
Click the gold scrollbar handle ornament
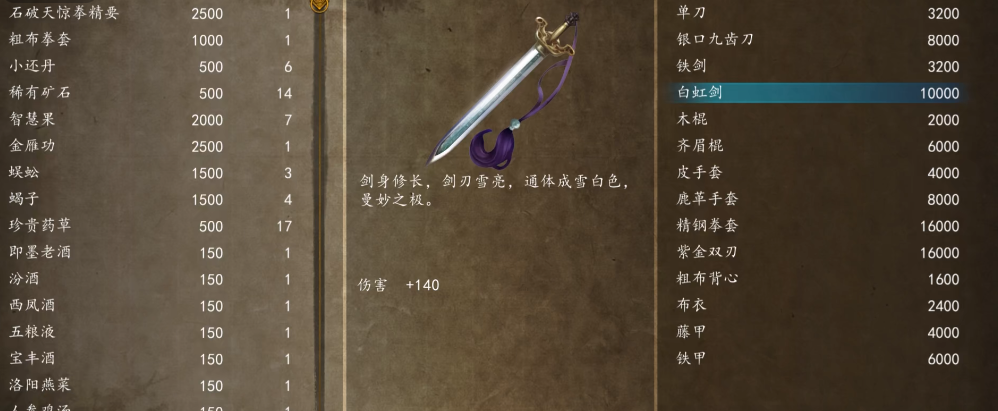tap(318, 6)
